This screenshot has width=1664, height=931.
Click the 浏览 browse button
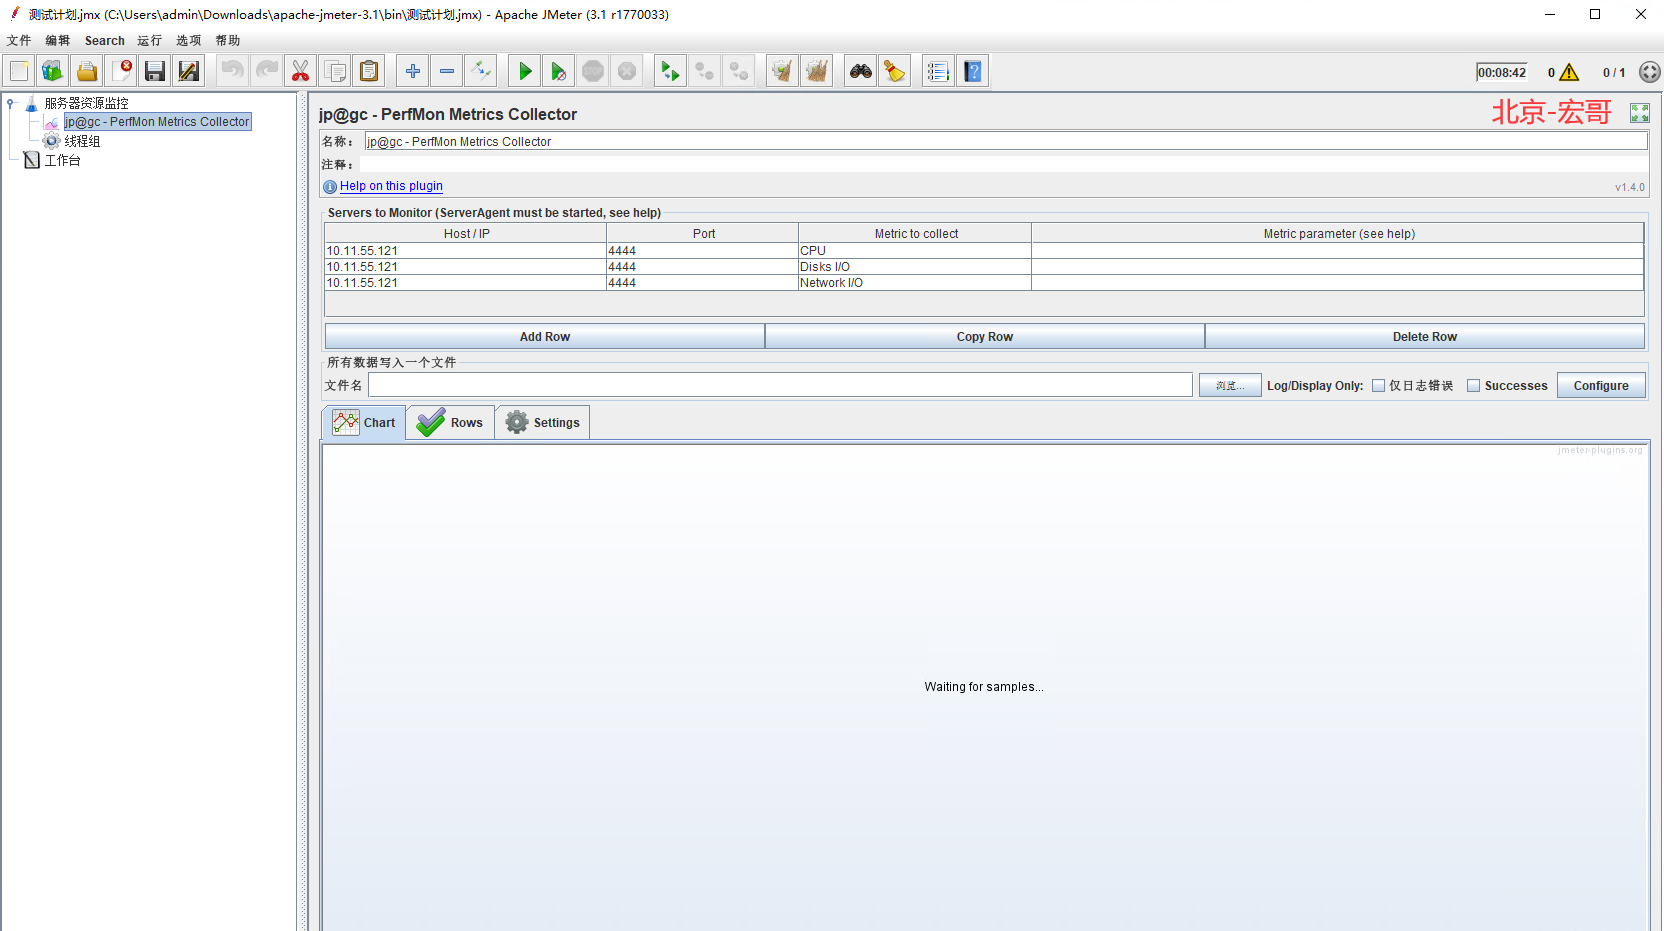click(1230, 386)
